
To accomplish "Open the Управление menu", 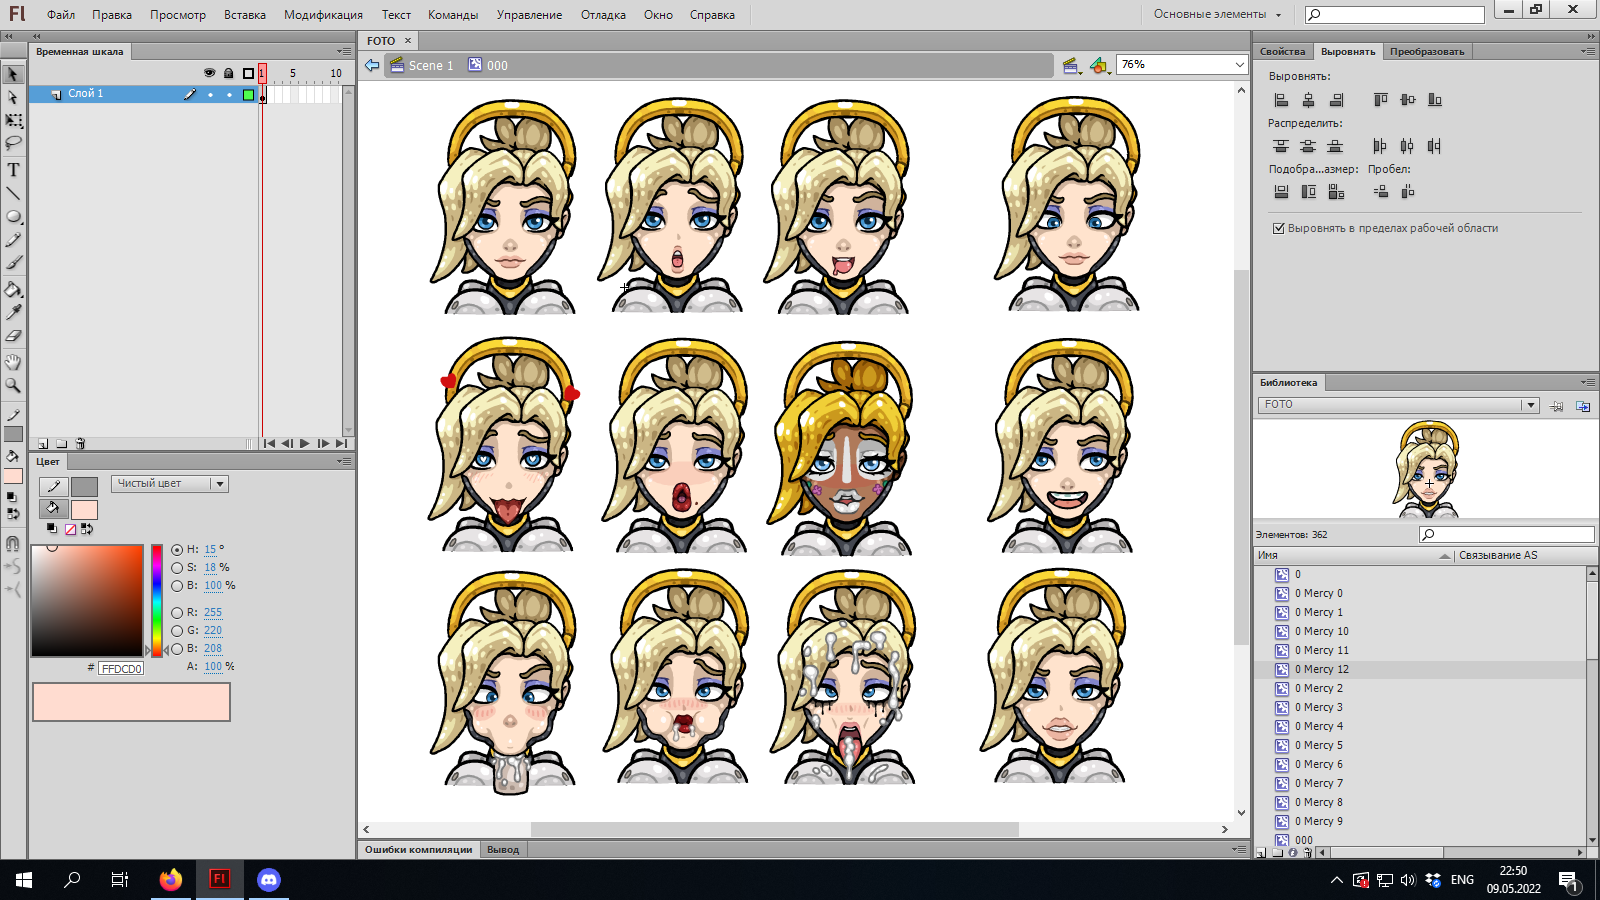I will pos(529,15).
